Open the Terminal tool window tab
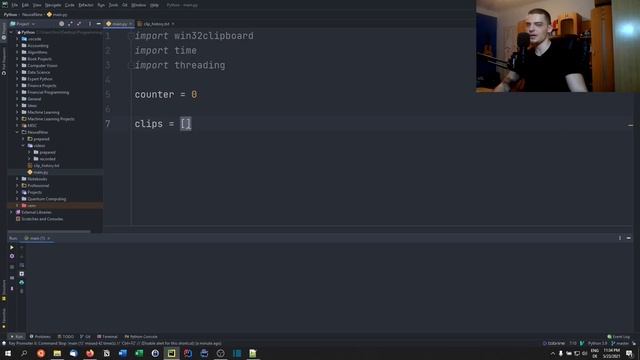 pos(107,337)
